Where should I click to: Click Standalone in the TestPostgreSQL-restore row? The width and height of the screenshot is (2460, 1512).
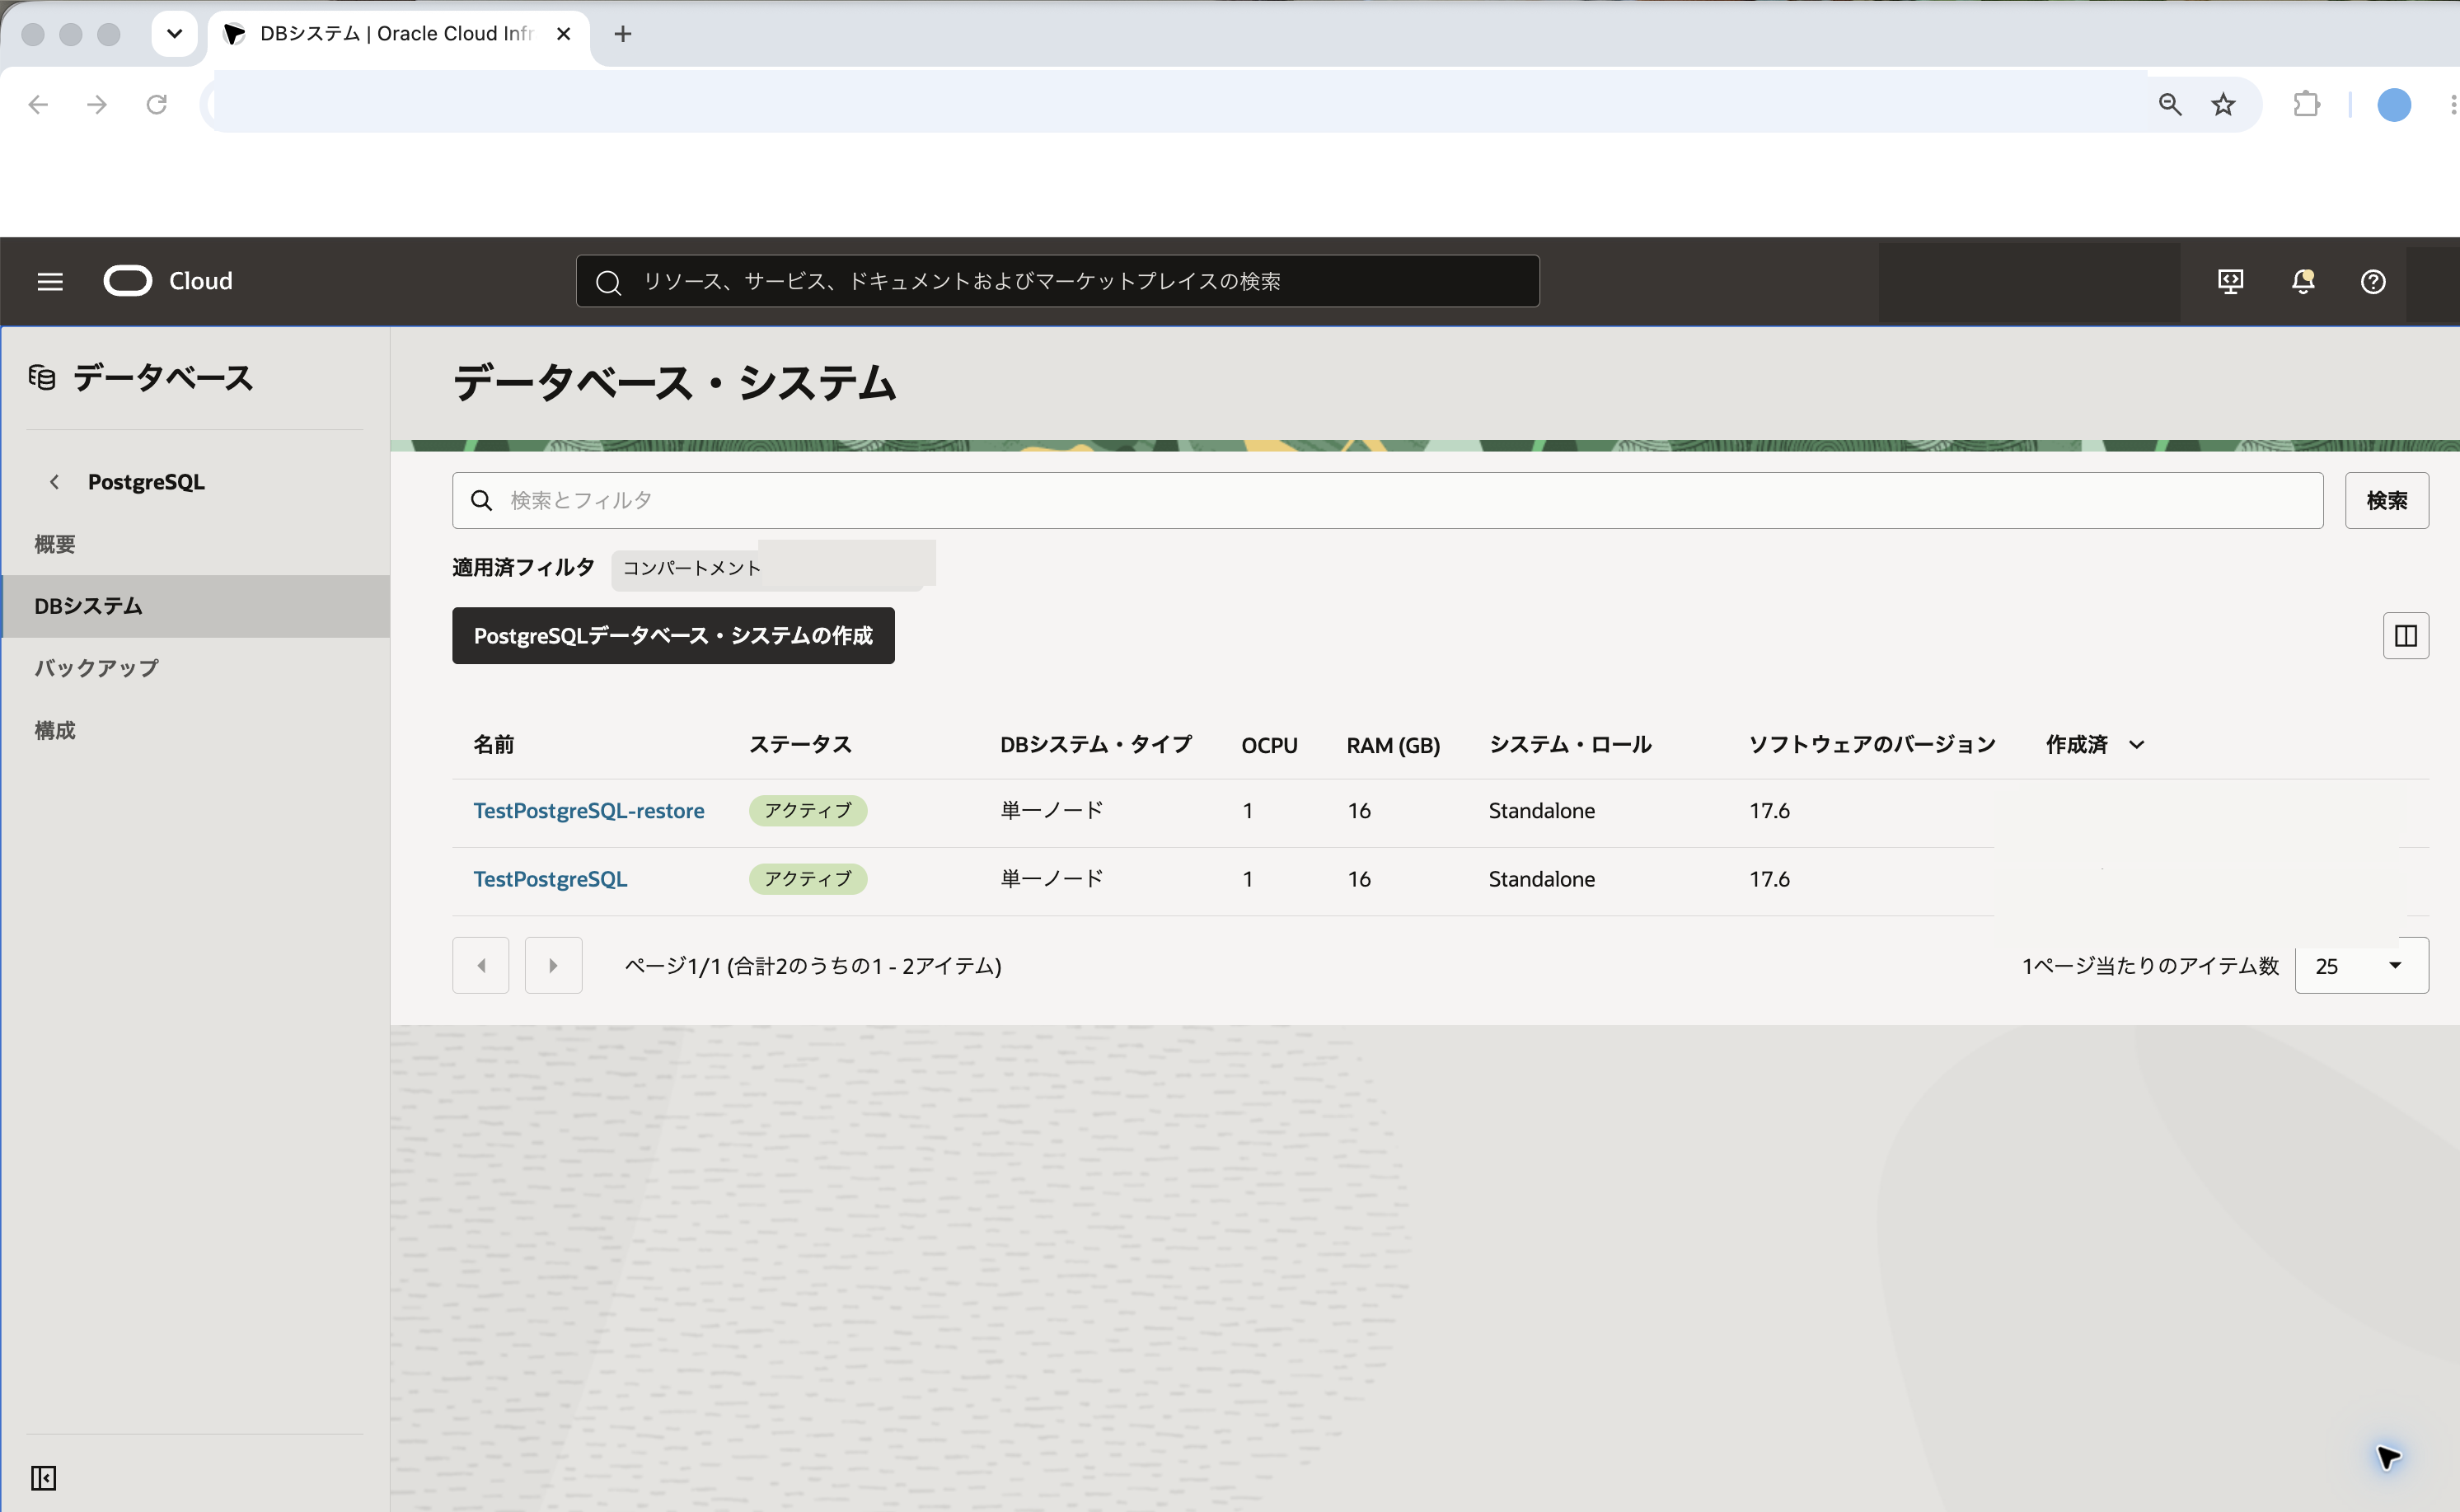click(1542, 811)
